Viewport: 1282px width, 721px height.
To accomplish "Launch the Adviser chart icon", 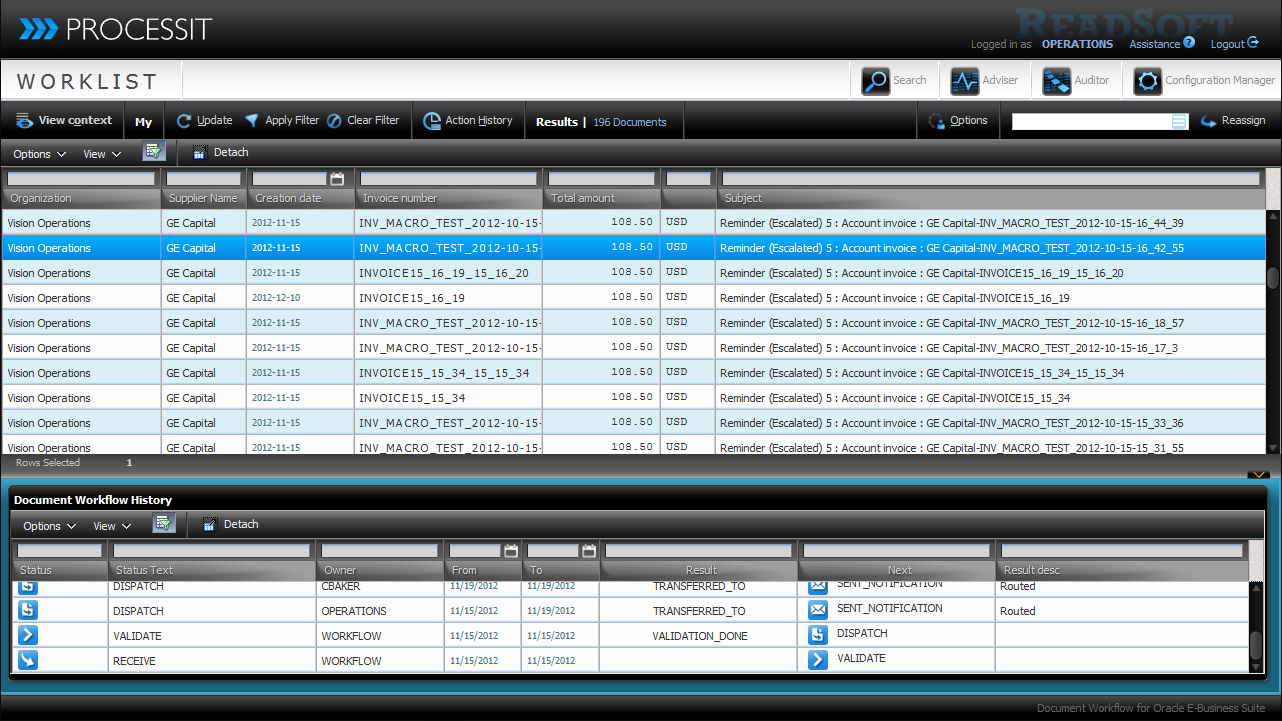I will click(964, 81).
